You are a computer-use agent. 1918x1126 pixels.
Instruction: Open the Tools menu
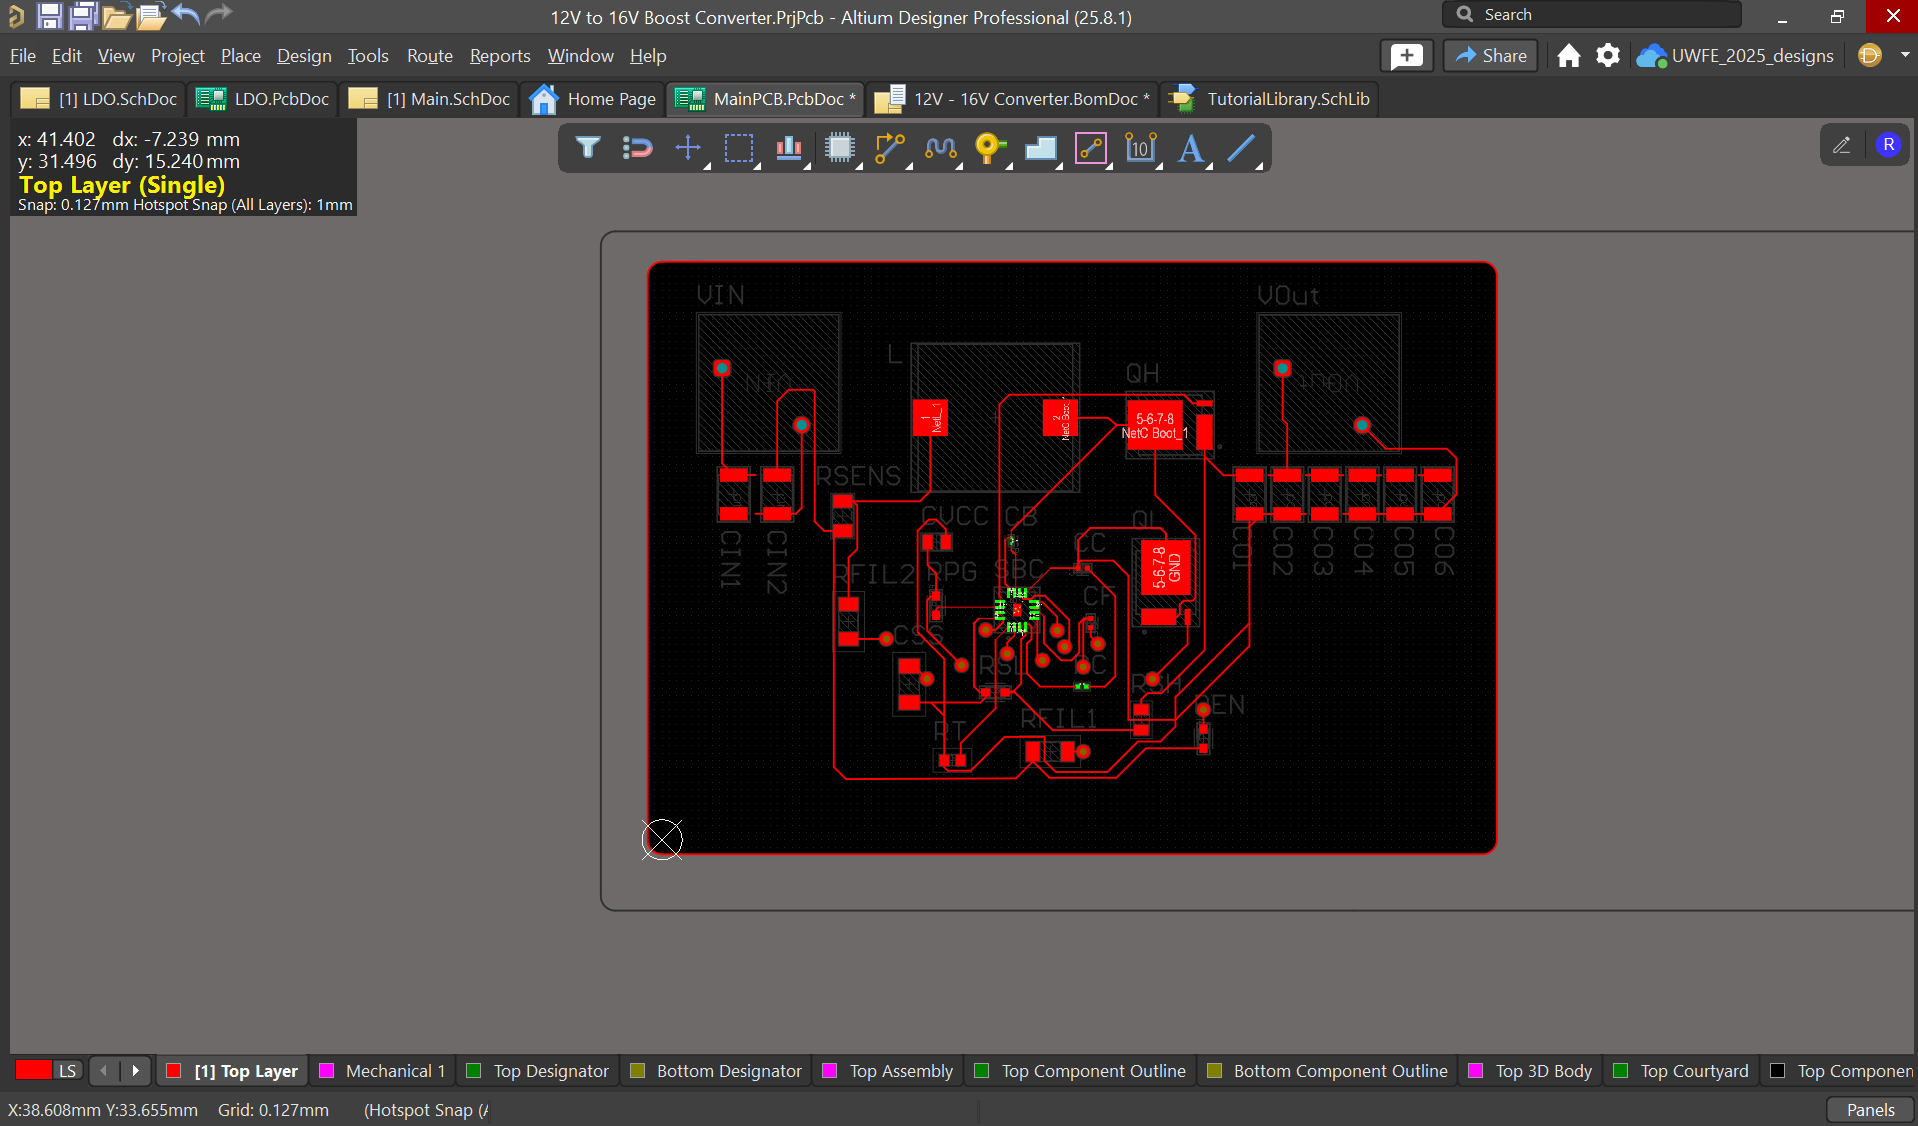(x=368, y=56)
